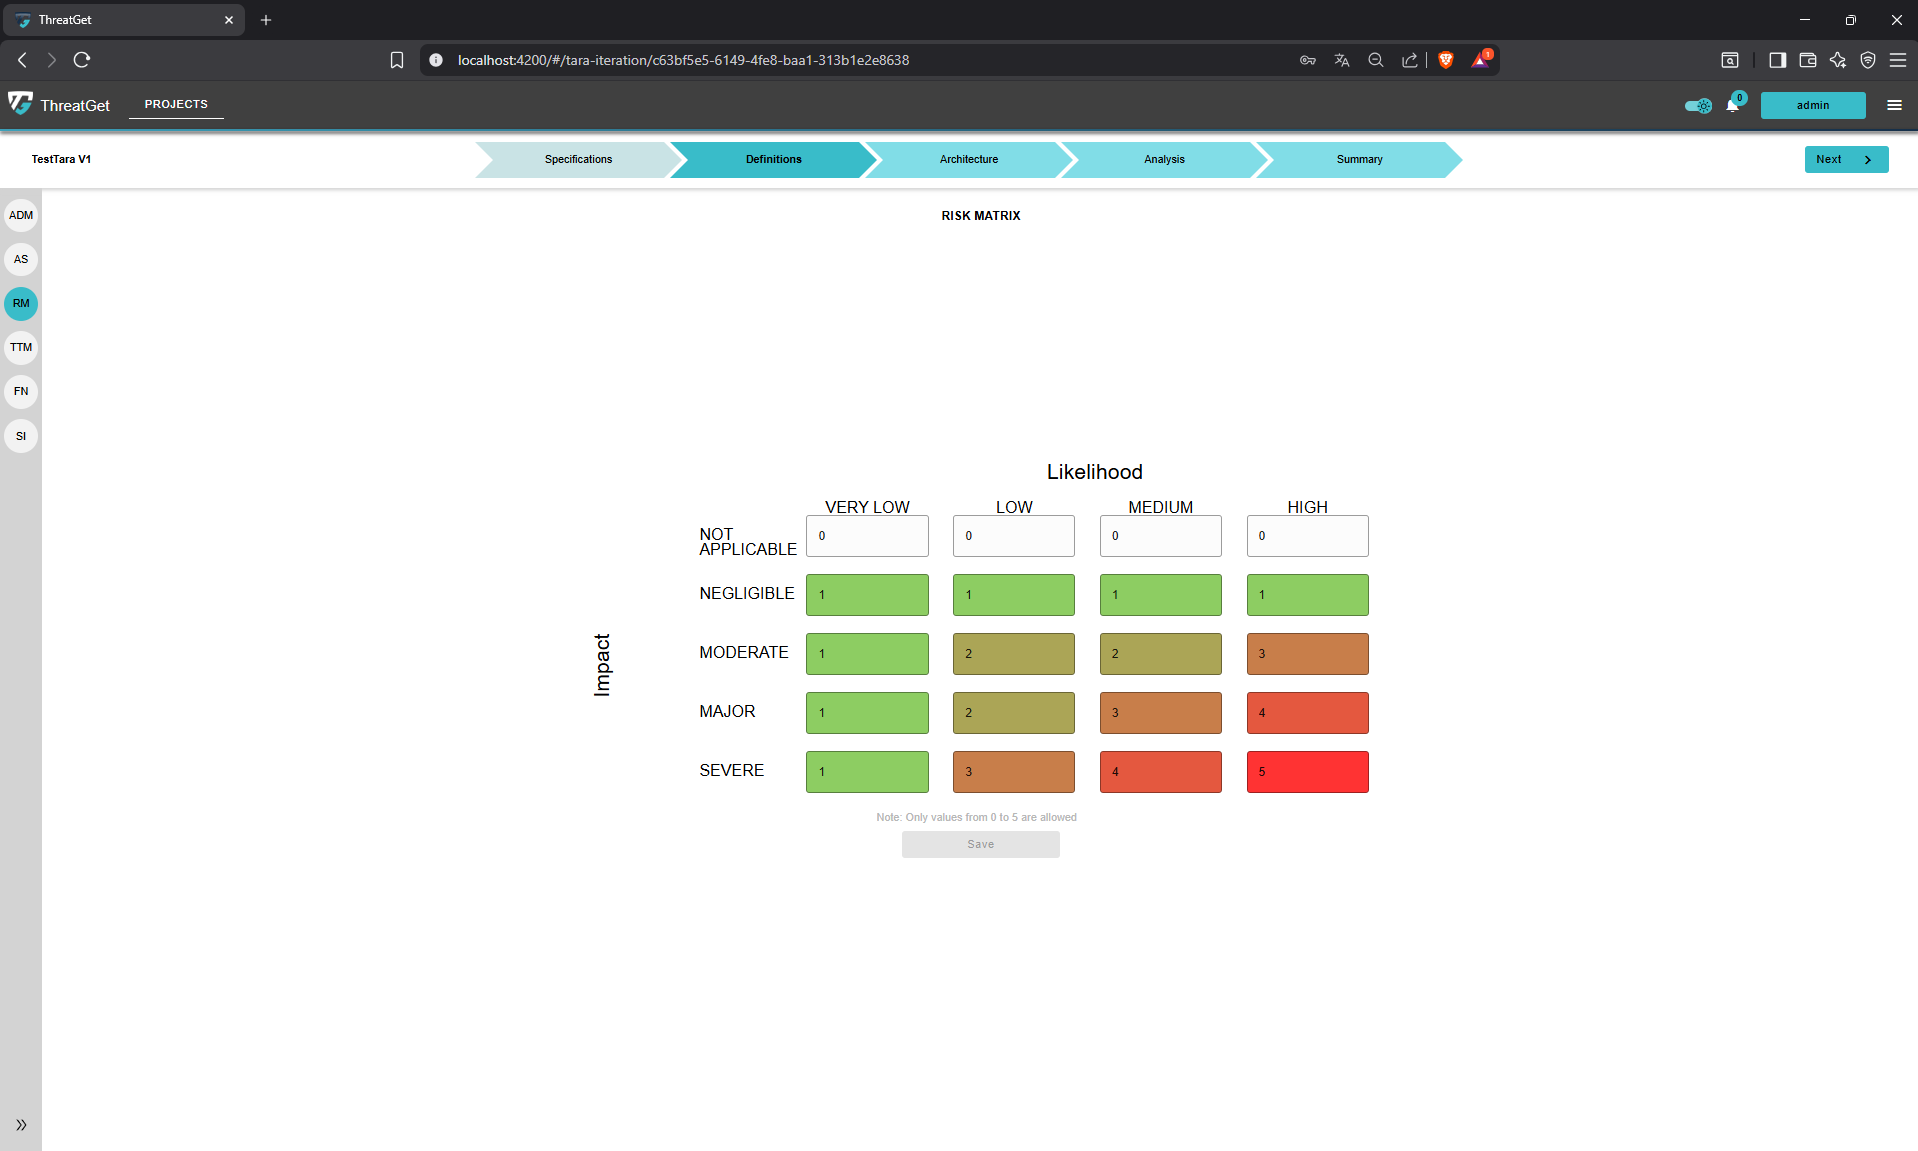Open the PROJECTS menu
Image resolution: width=1918 pixels, height=1151 pixels.
click(x=175, y=104)
